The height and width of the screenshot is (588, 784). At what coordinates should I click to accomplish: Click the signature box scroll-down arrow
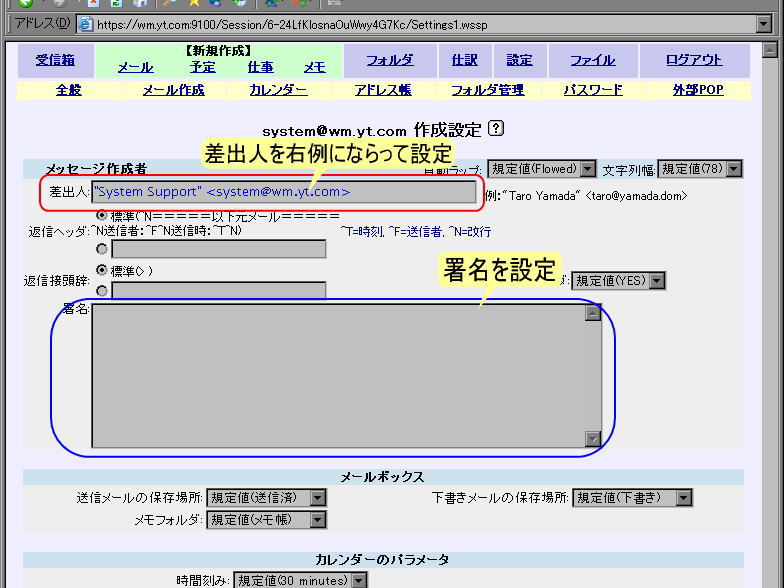pyautogui.click(x=592, y=438)
